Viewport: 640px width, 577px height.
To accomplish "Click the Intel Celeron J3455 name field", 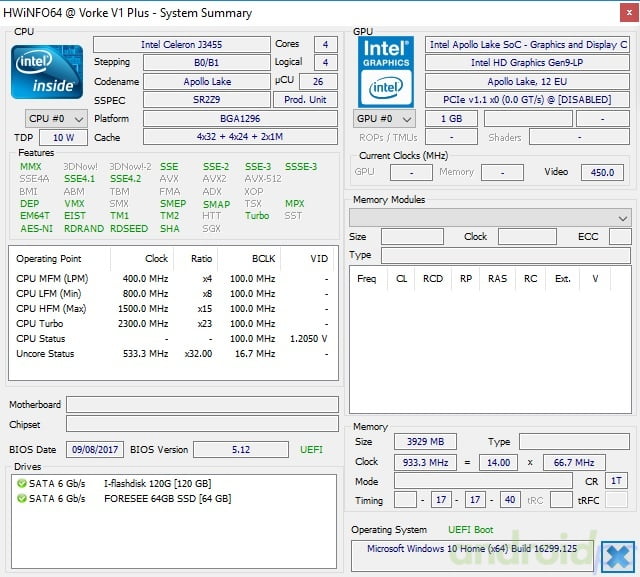I will click(x=182, y=44).
